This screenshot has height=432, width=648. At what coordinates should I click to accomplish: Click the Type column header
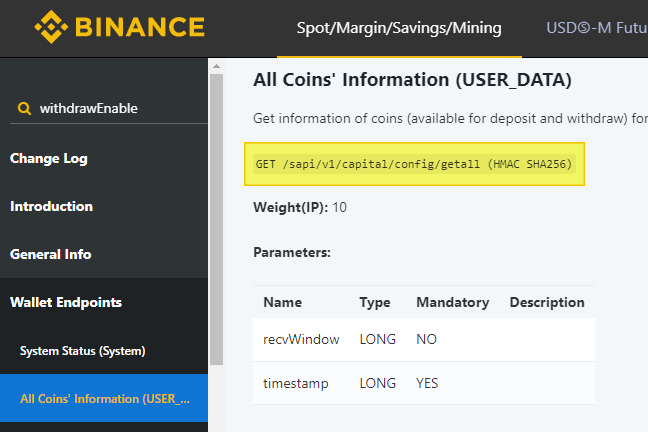tap(374, 302)
